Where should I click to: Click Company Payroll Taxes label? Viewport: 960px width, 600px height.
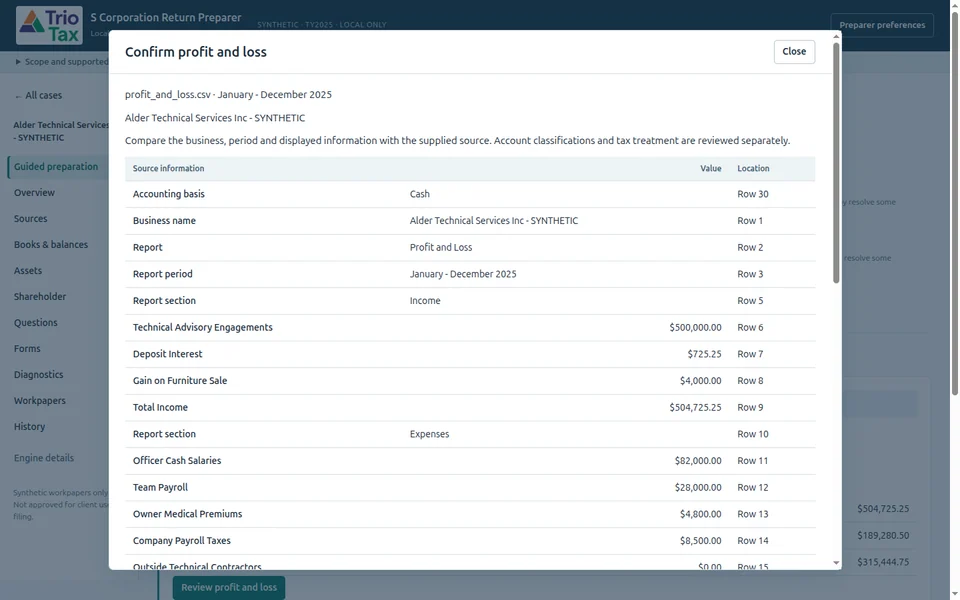point(182,541)
